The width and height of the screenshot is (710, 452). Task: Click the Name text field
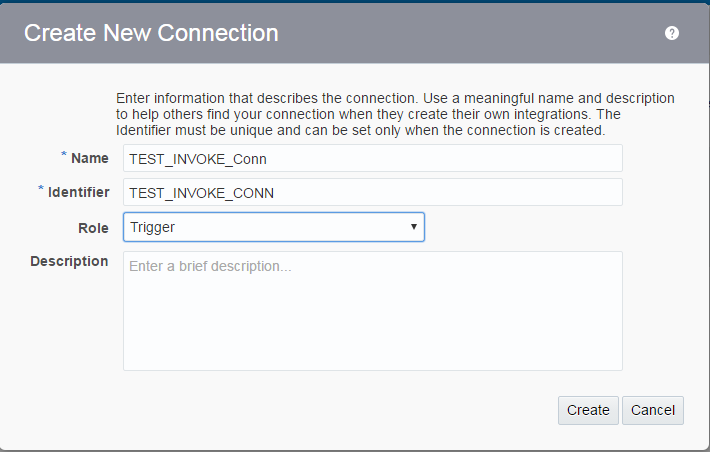[x=372, y=158]
